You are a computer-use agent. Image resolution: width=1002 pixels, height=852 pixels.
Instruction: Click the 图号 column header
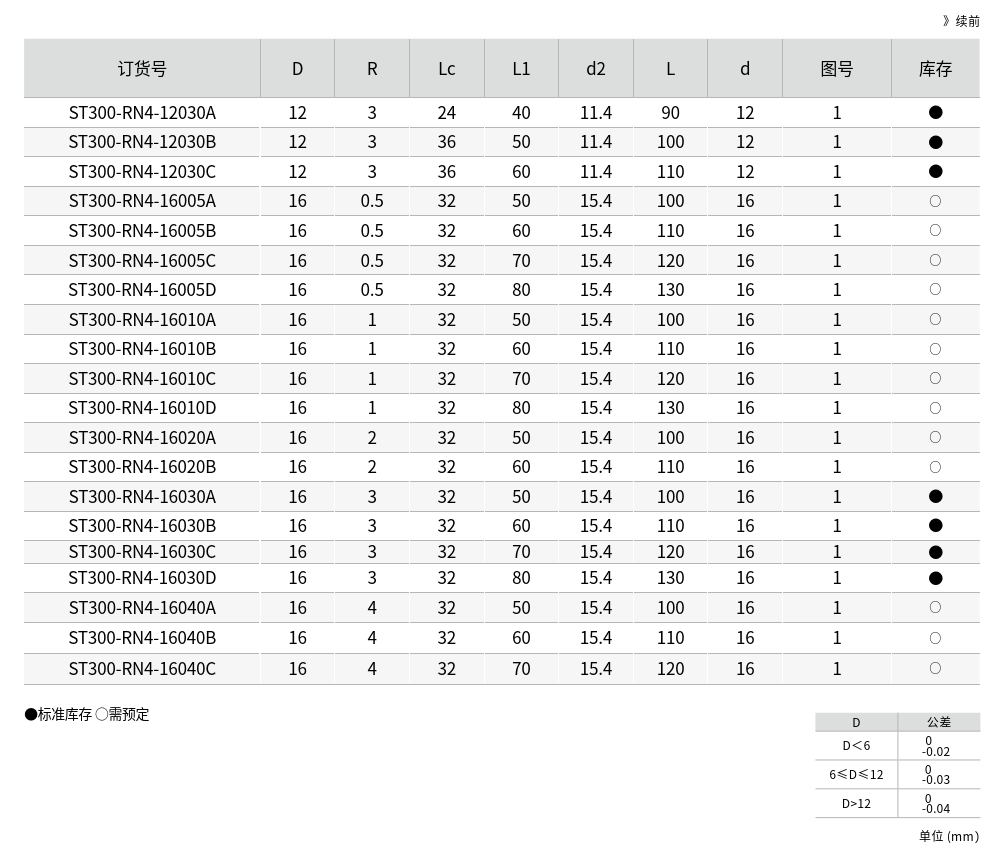(837, 69)
